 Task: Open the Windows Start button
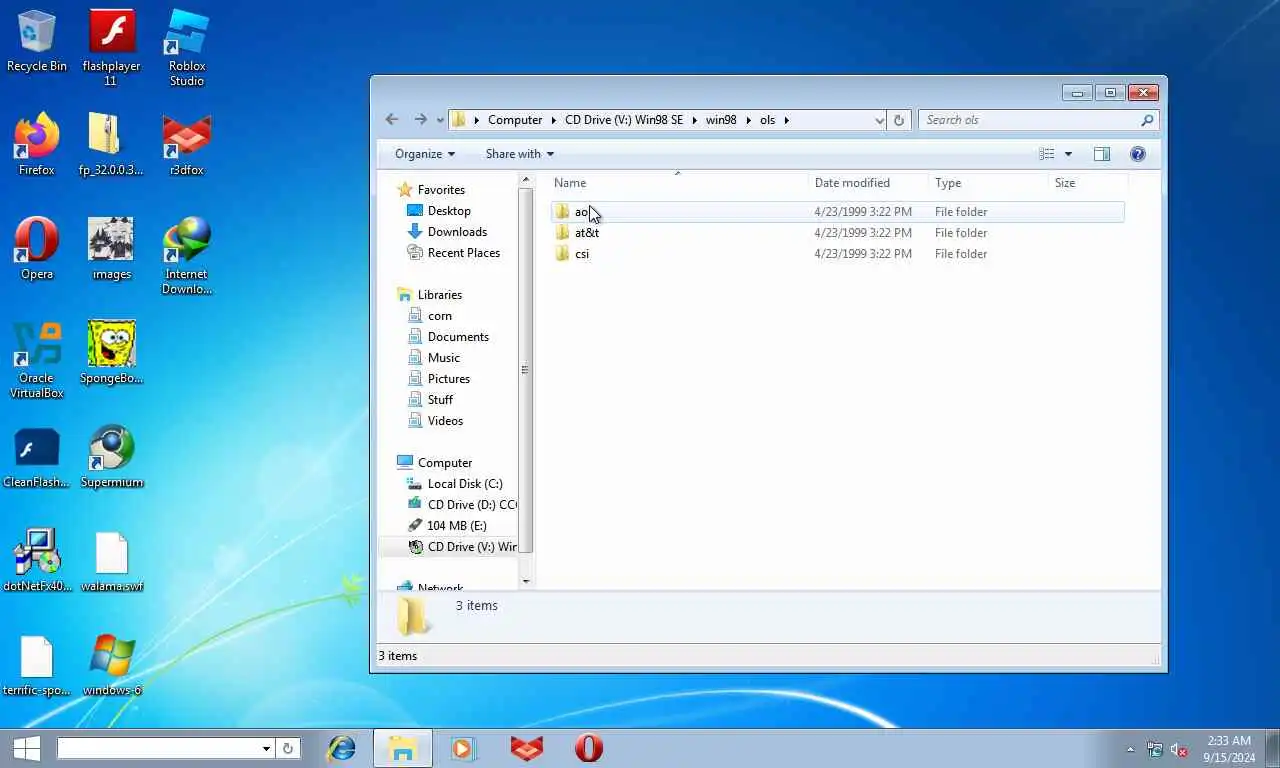[26, 748]
